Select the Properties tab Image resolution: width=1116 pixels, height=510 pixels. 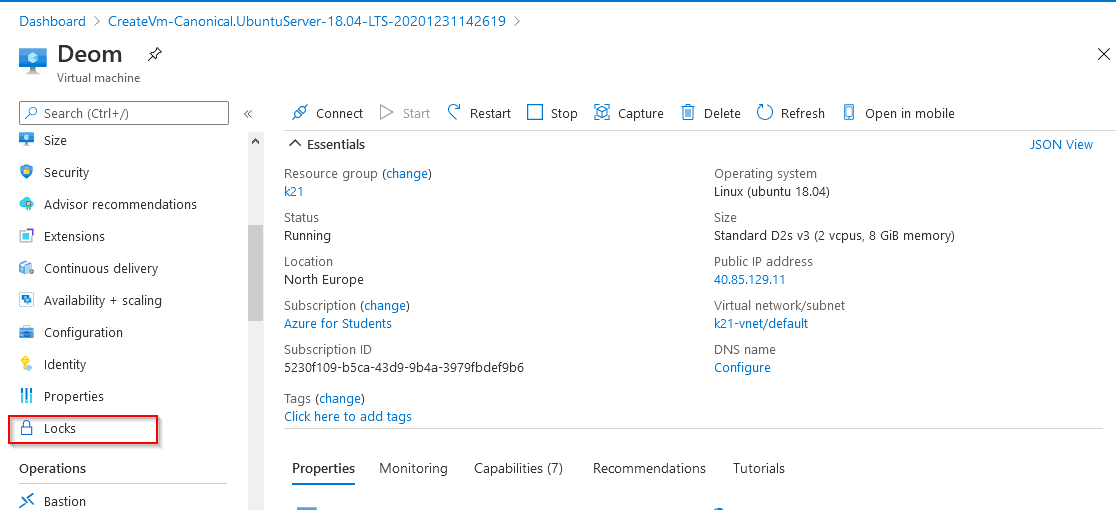[x=324, y=468]
